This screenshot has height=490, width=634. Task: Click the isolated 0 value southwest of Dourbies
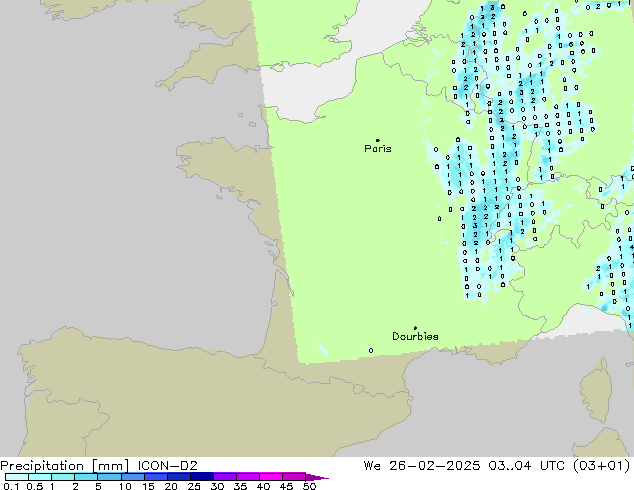[371, 351]
